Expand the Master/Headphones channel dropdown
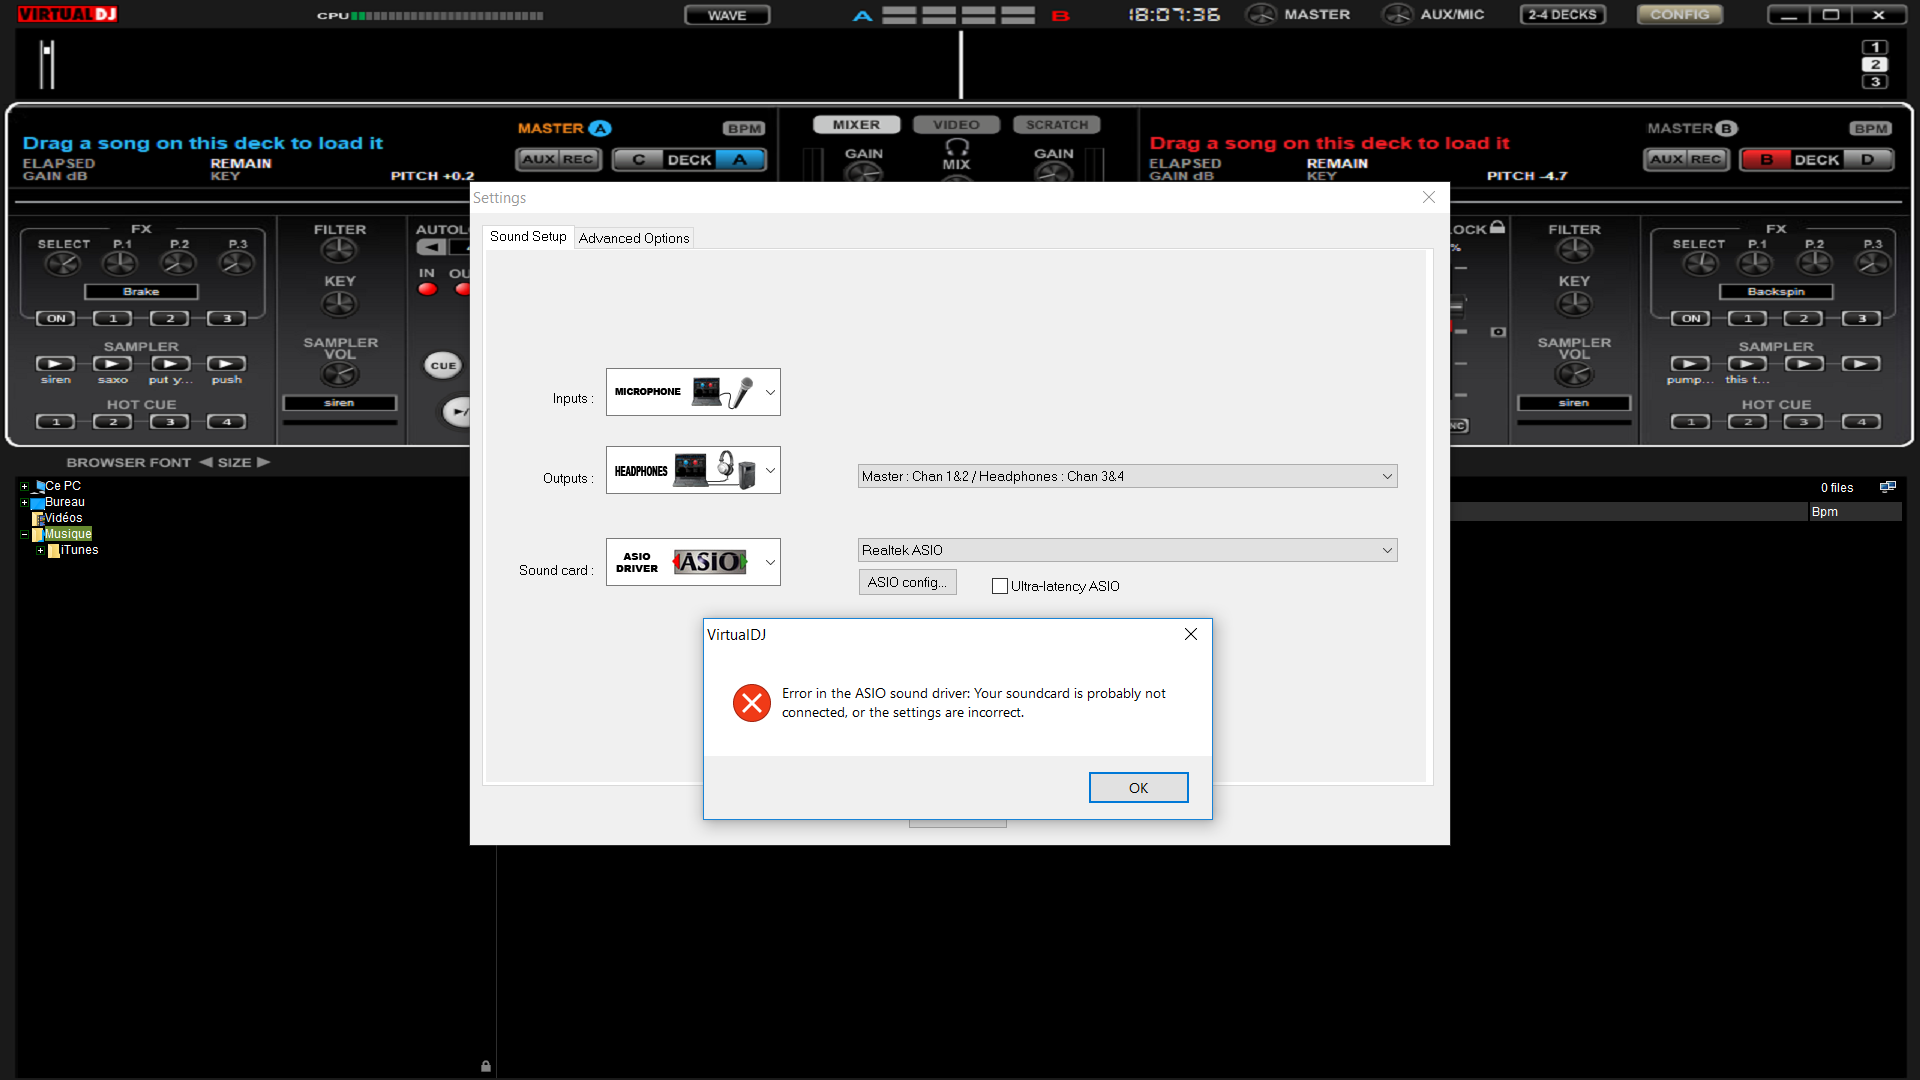Screen dimensions: 1920x1080 click(x=1127, y=476)
